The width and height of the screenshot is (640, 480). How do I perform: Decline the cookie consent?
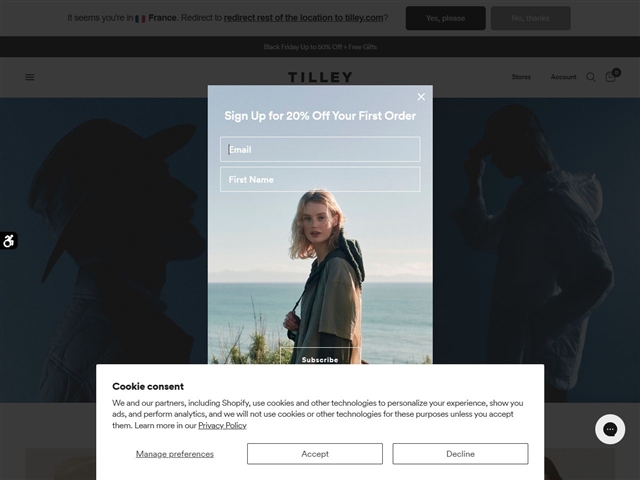[460, 453]
